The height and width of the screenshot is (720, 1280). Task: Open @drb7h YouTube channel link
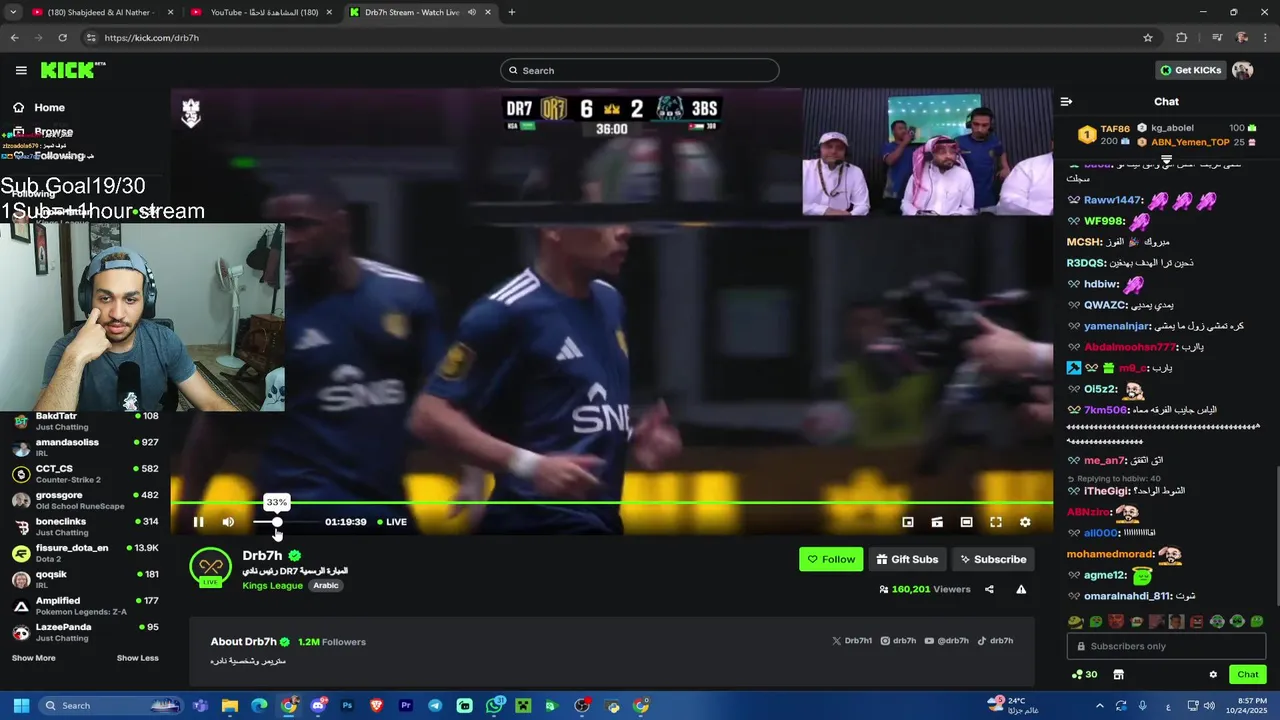tap(946, 641)
